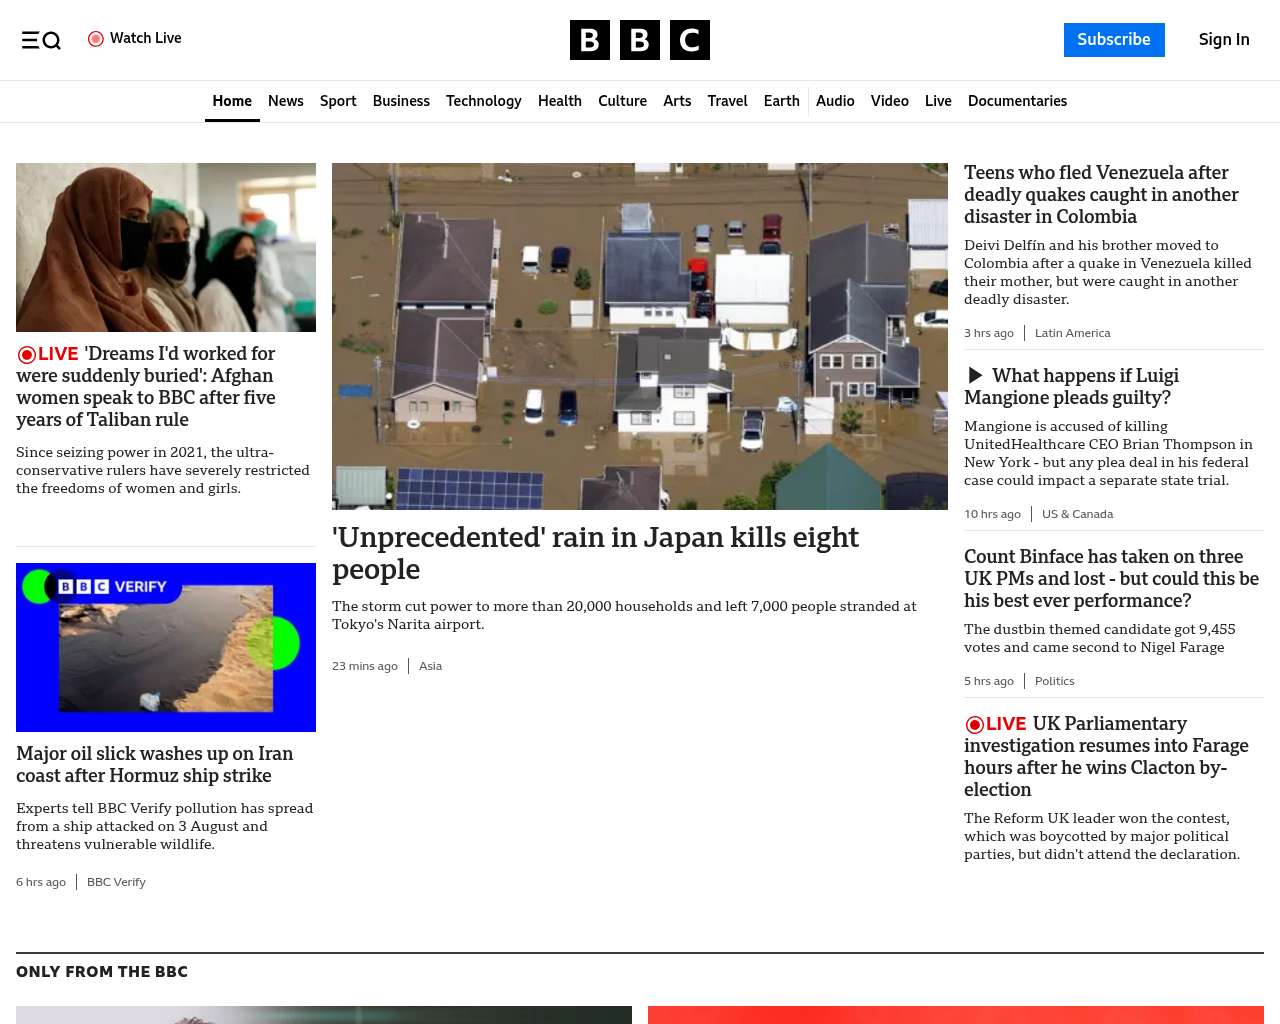Click summary starting 'Mangione is accused of killing'
The width and height of the screenshot is (1280, 1024).
1108,453
